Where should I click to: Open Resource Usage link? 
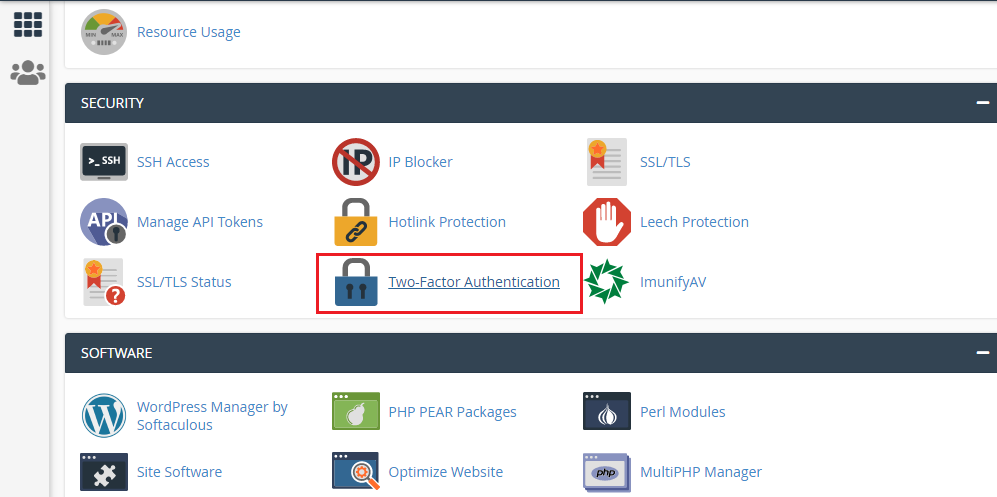tap(189, 32)
